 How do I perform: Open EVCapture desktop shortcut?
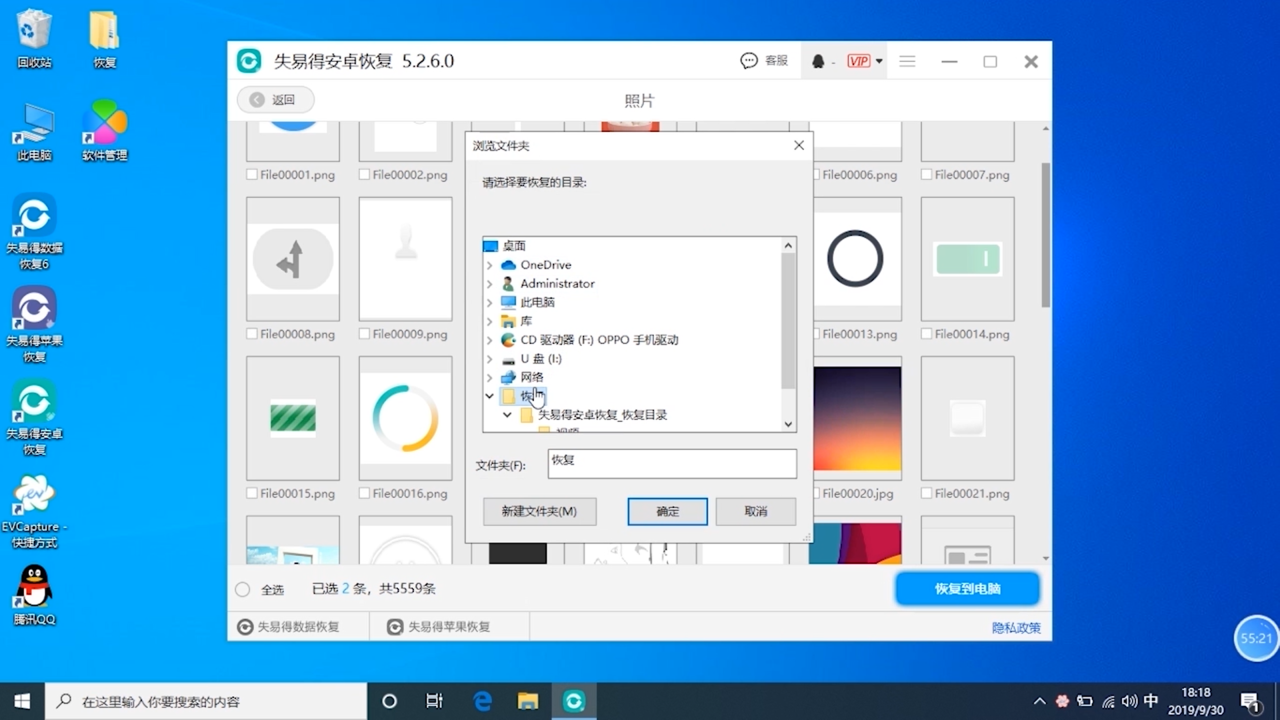click(34, 512)
